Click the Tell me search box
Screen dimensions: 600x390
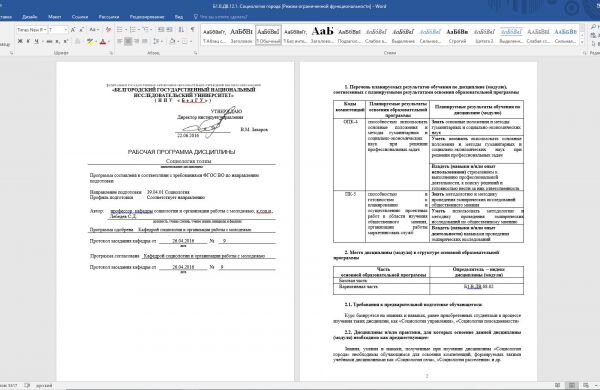click(221, 17)
